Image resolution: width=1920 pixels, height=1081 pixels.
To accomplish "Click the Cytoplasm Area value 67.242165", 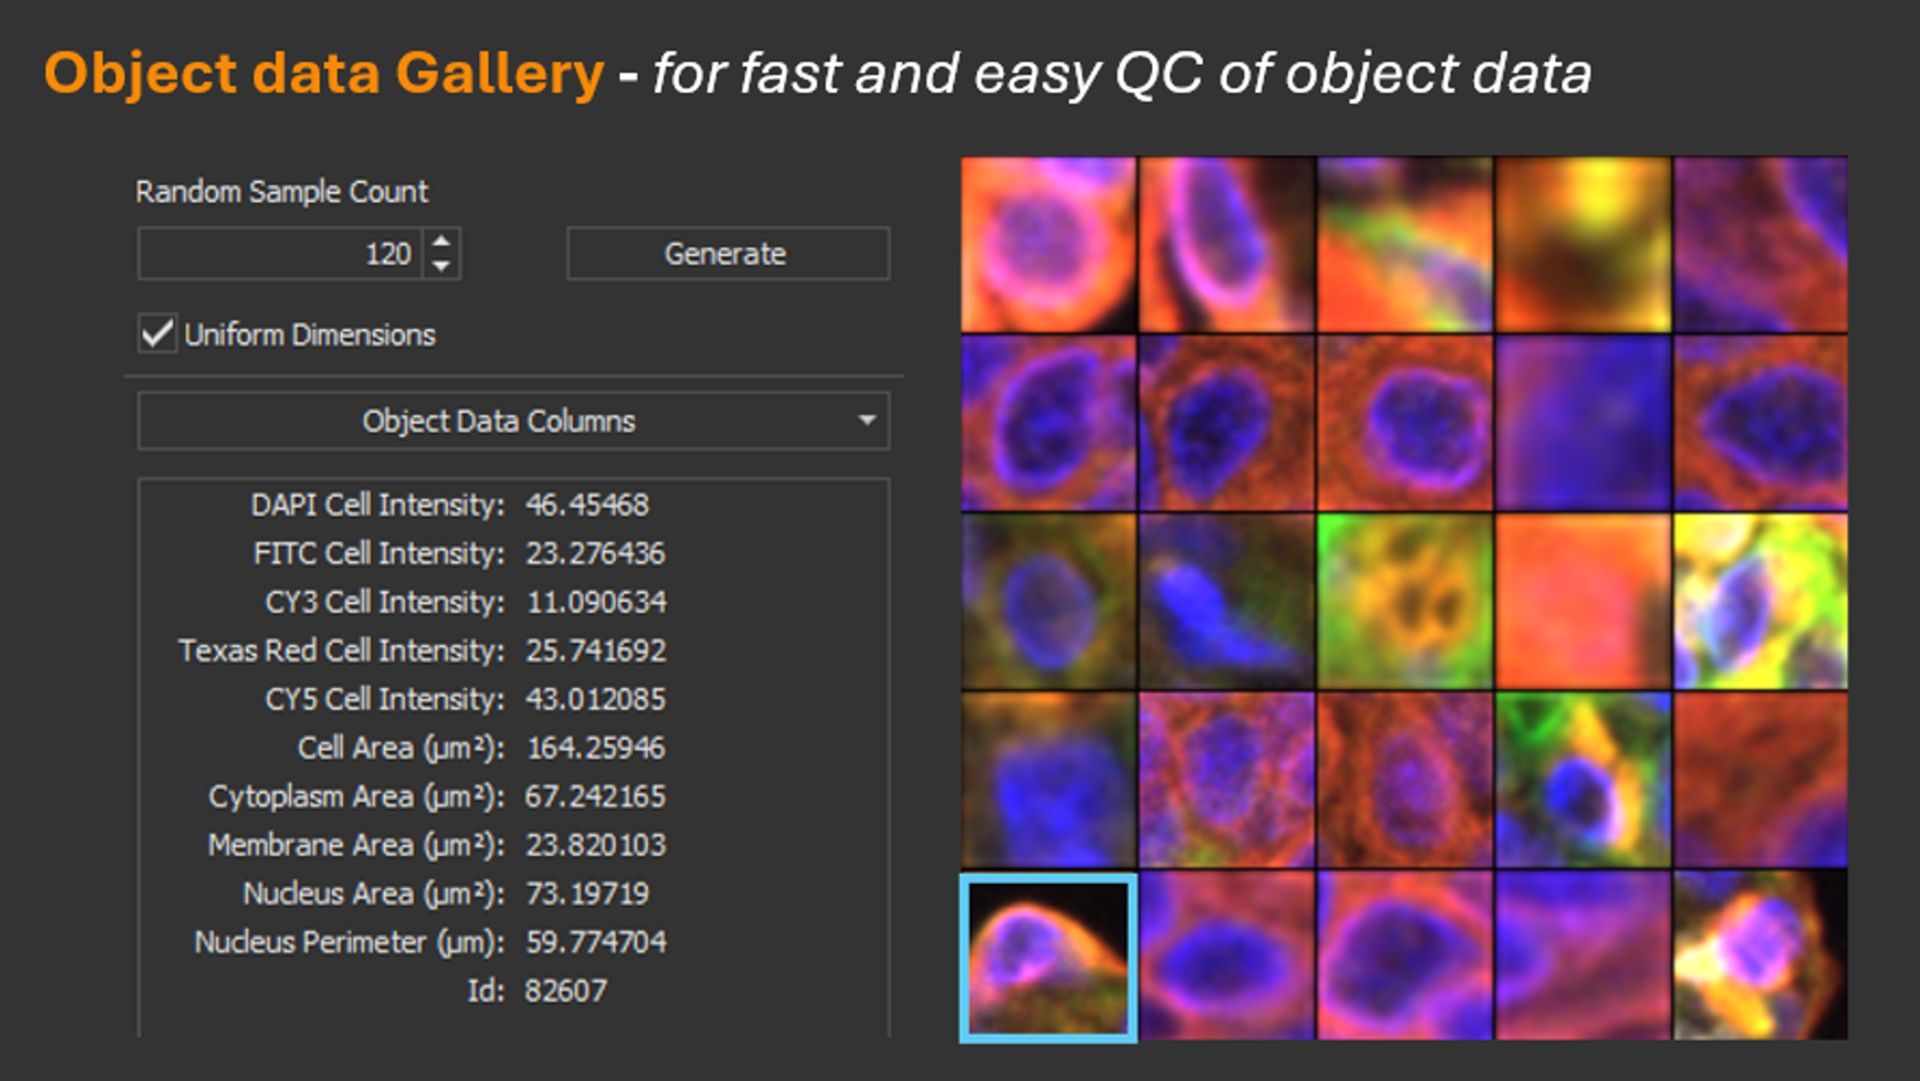I will 595,797.
